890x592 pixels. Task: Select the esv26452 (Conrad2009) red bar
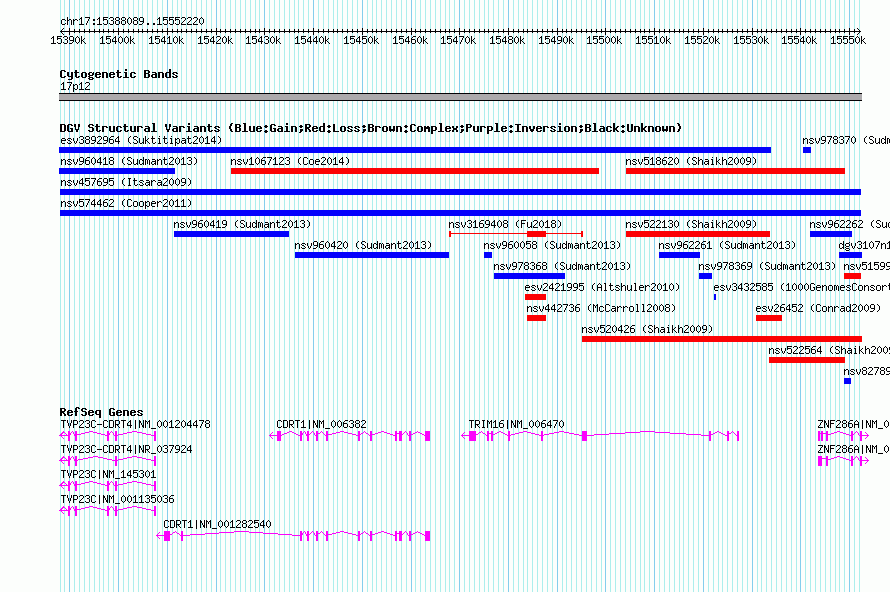click(769, 318)
